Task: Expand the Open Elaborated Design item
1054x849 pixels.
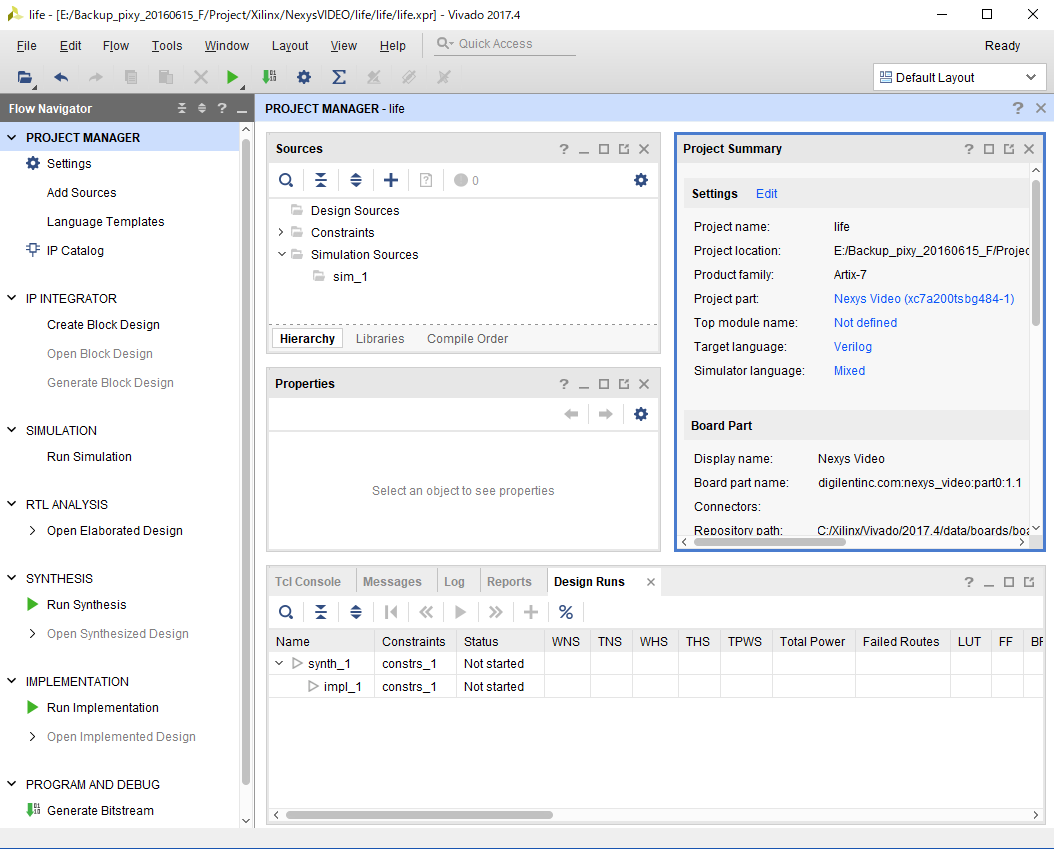Action: point(32,530)
